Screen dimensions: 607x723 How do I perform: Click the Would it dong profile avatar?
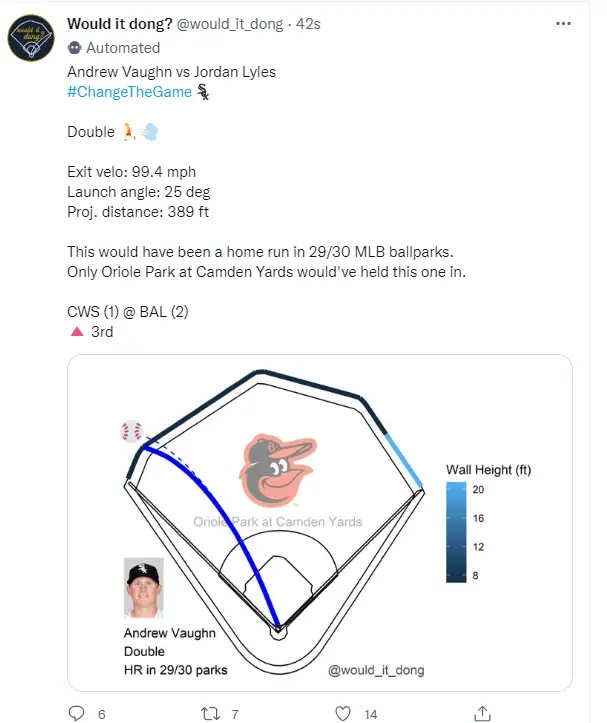(33, 40)
